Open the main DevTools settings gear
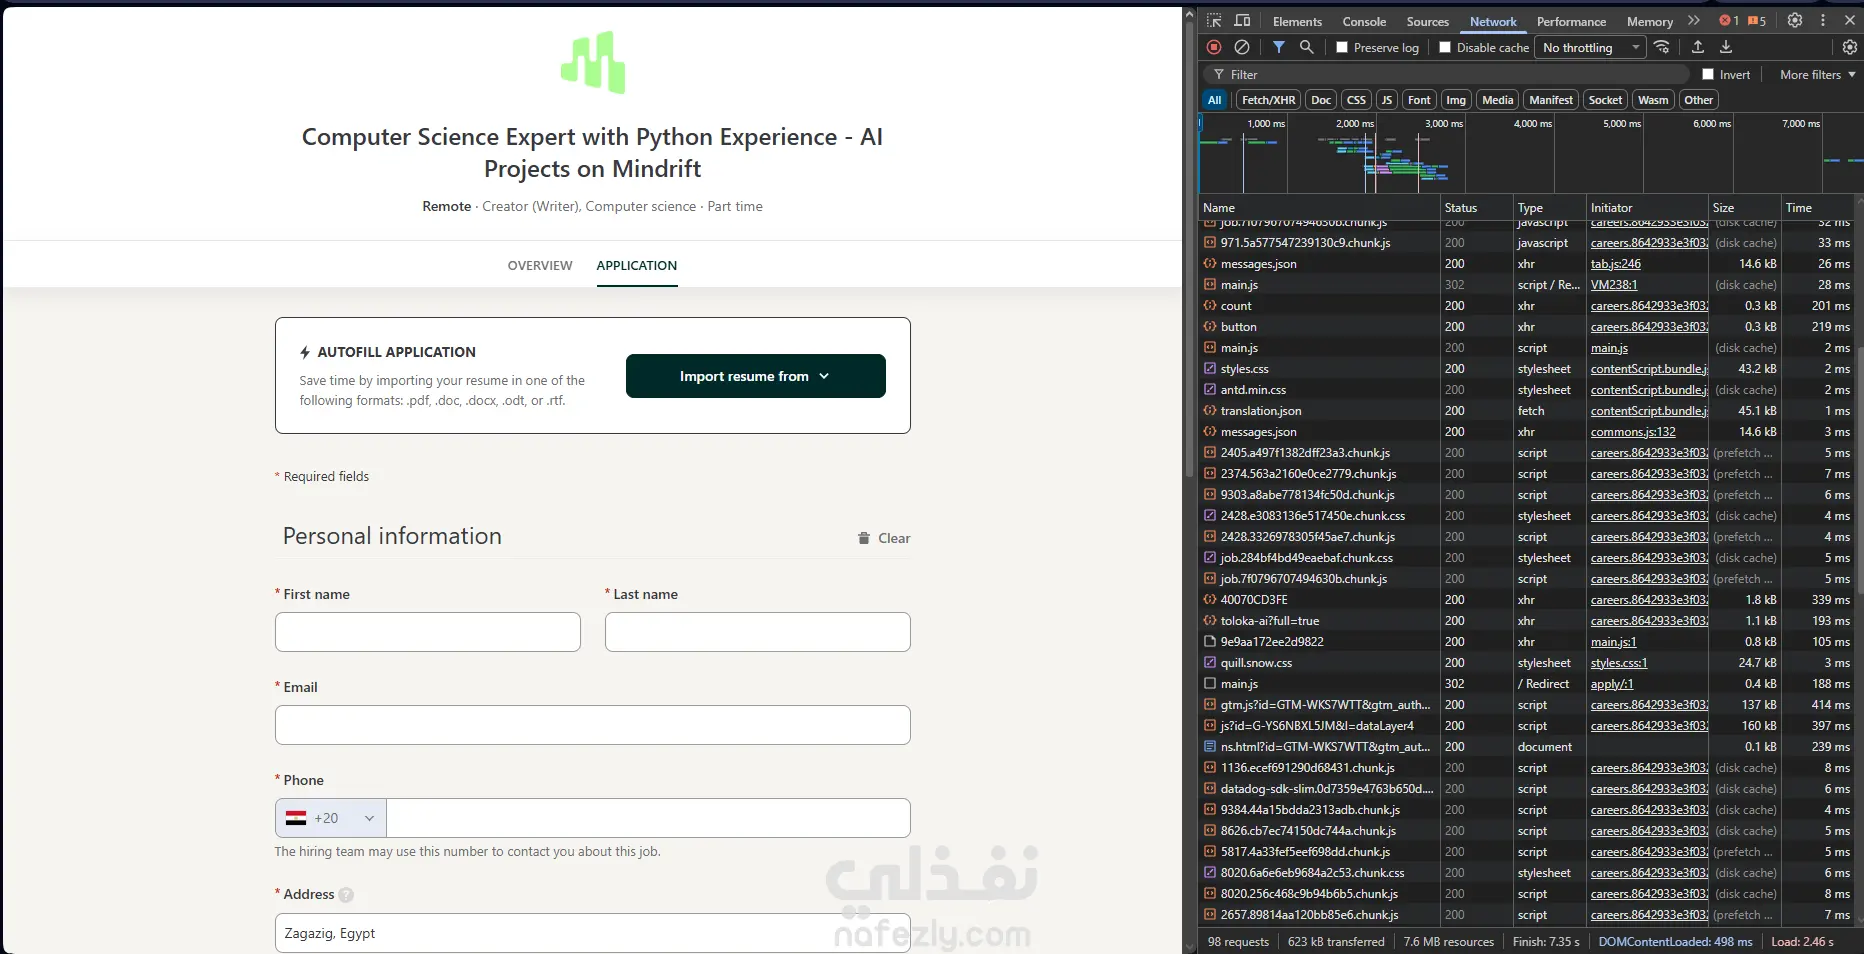This screenshot has height=954, width=1864. click(1795, 21)
